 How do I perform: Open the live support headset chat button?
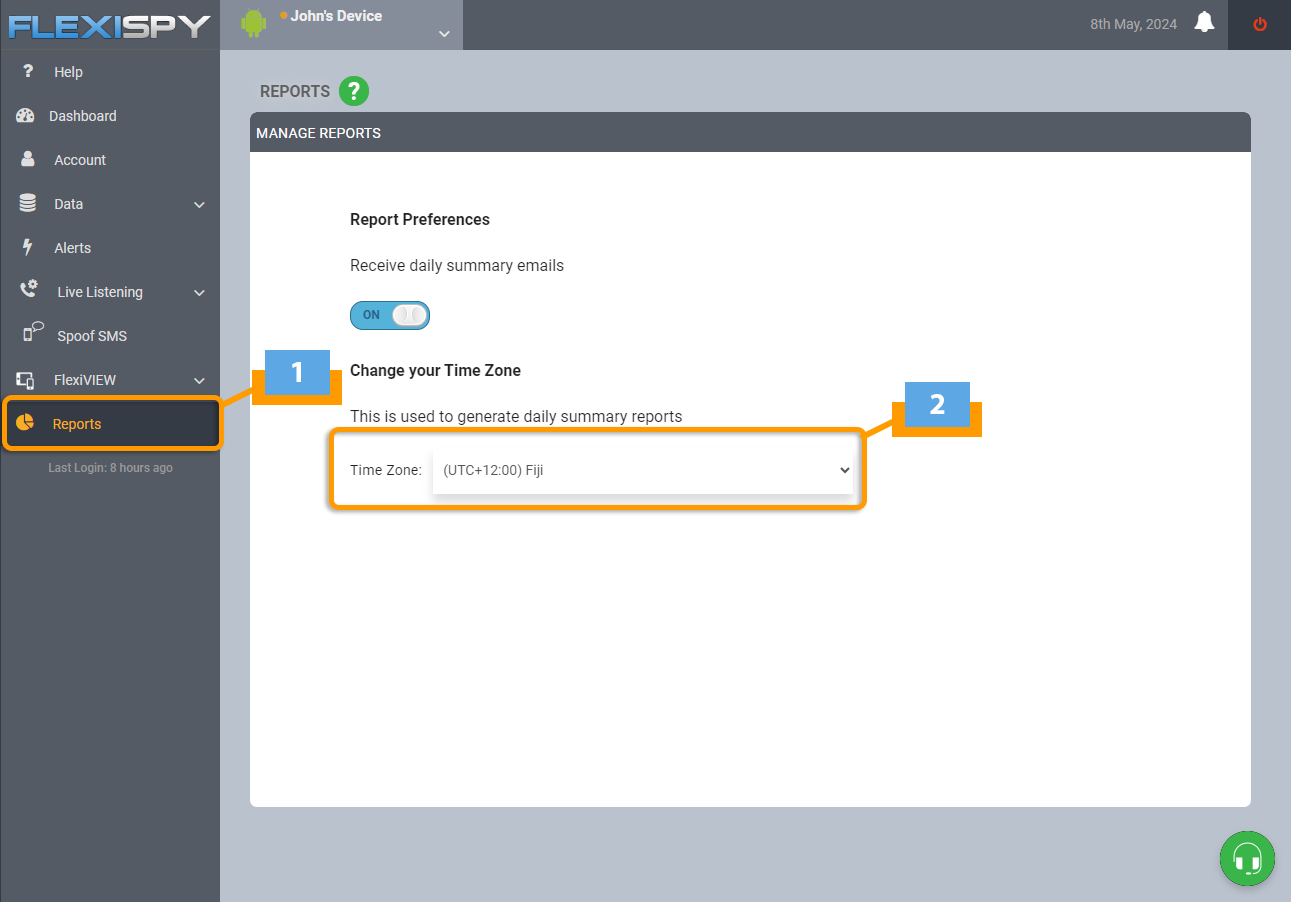1247,858
